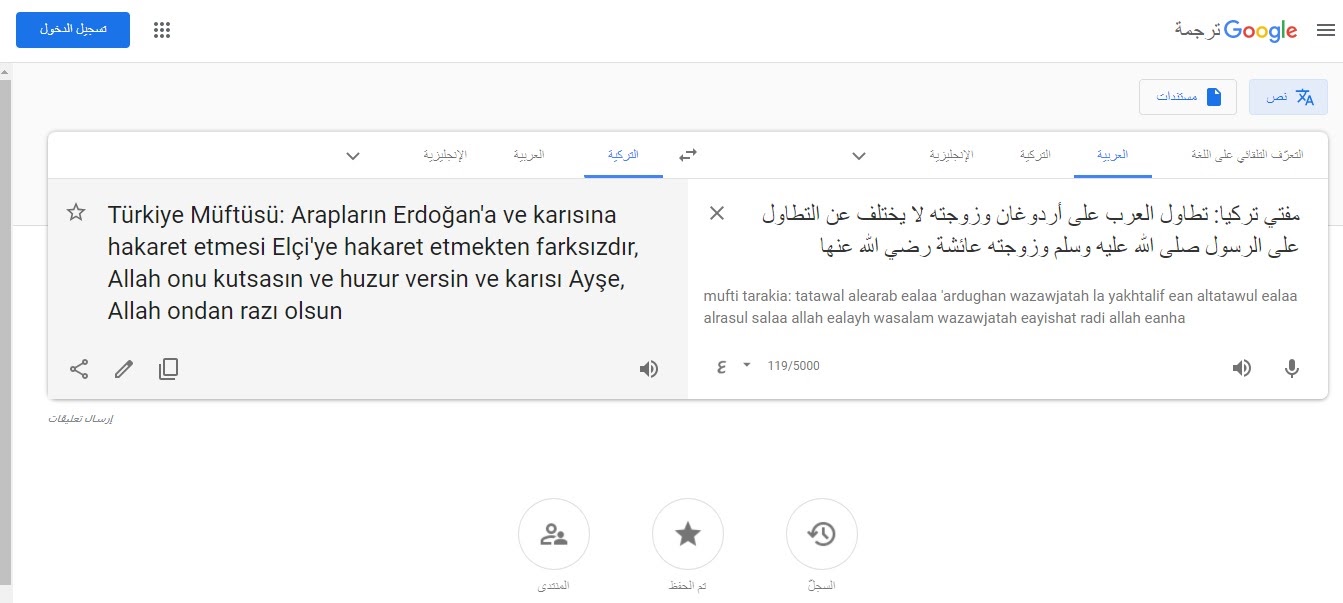Select التركية as the source language tab
This screenshot has width=1343, height=603.
[x=1035, y=155]
